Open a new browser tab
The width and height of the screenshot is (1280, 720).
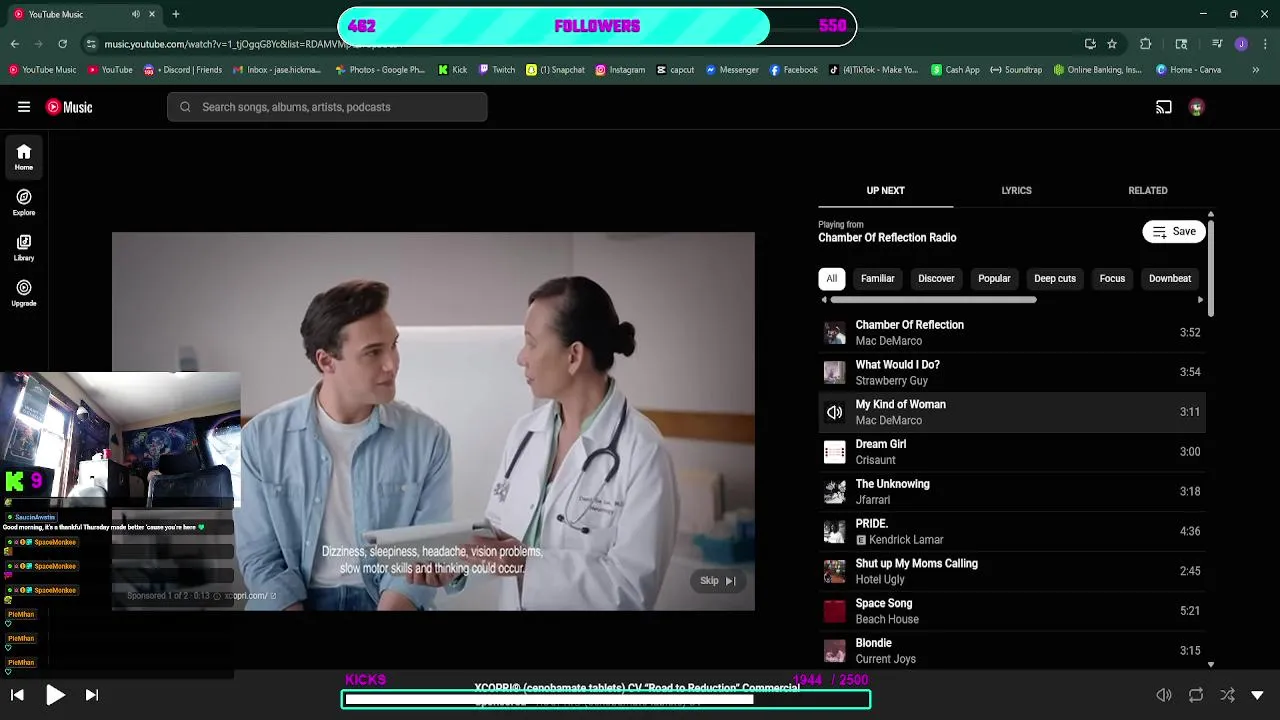(x=176, y=14)
